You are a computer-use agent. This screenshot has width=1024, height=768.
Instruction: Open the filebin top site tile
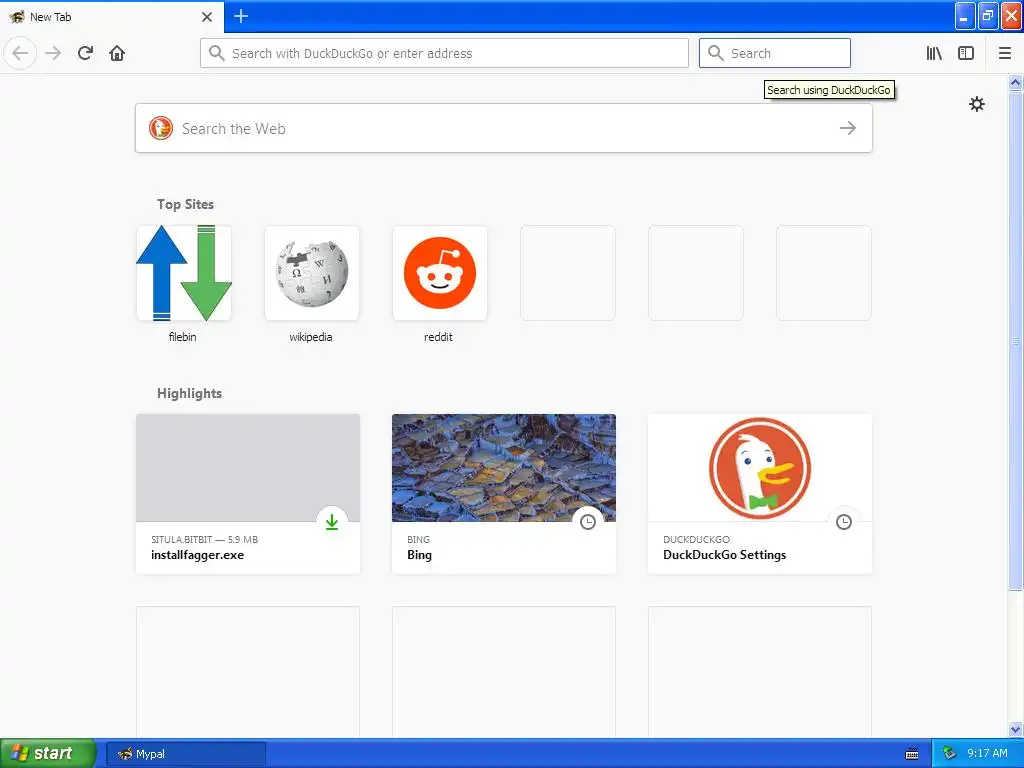tap(184, 273)
